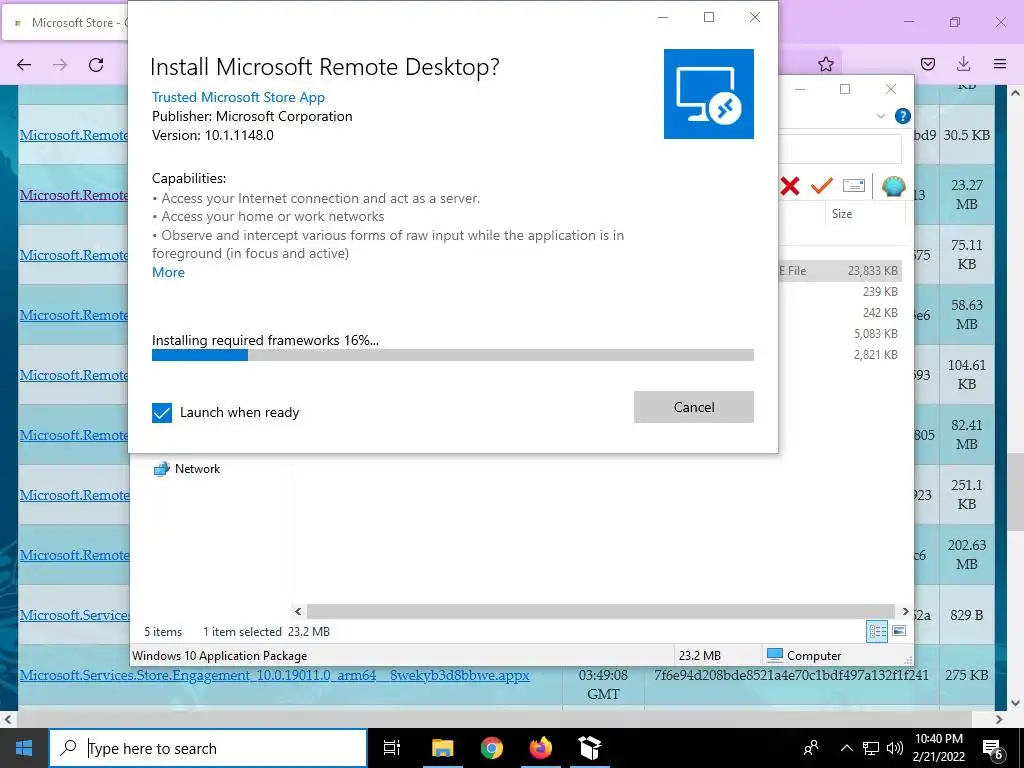
Task: Open the Trusted Microsoft Store App link
Action: click(238, 97)
